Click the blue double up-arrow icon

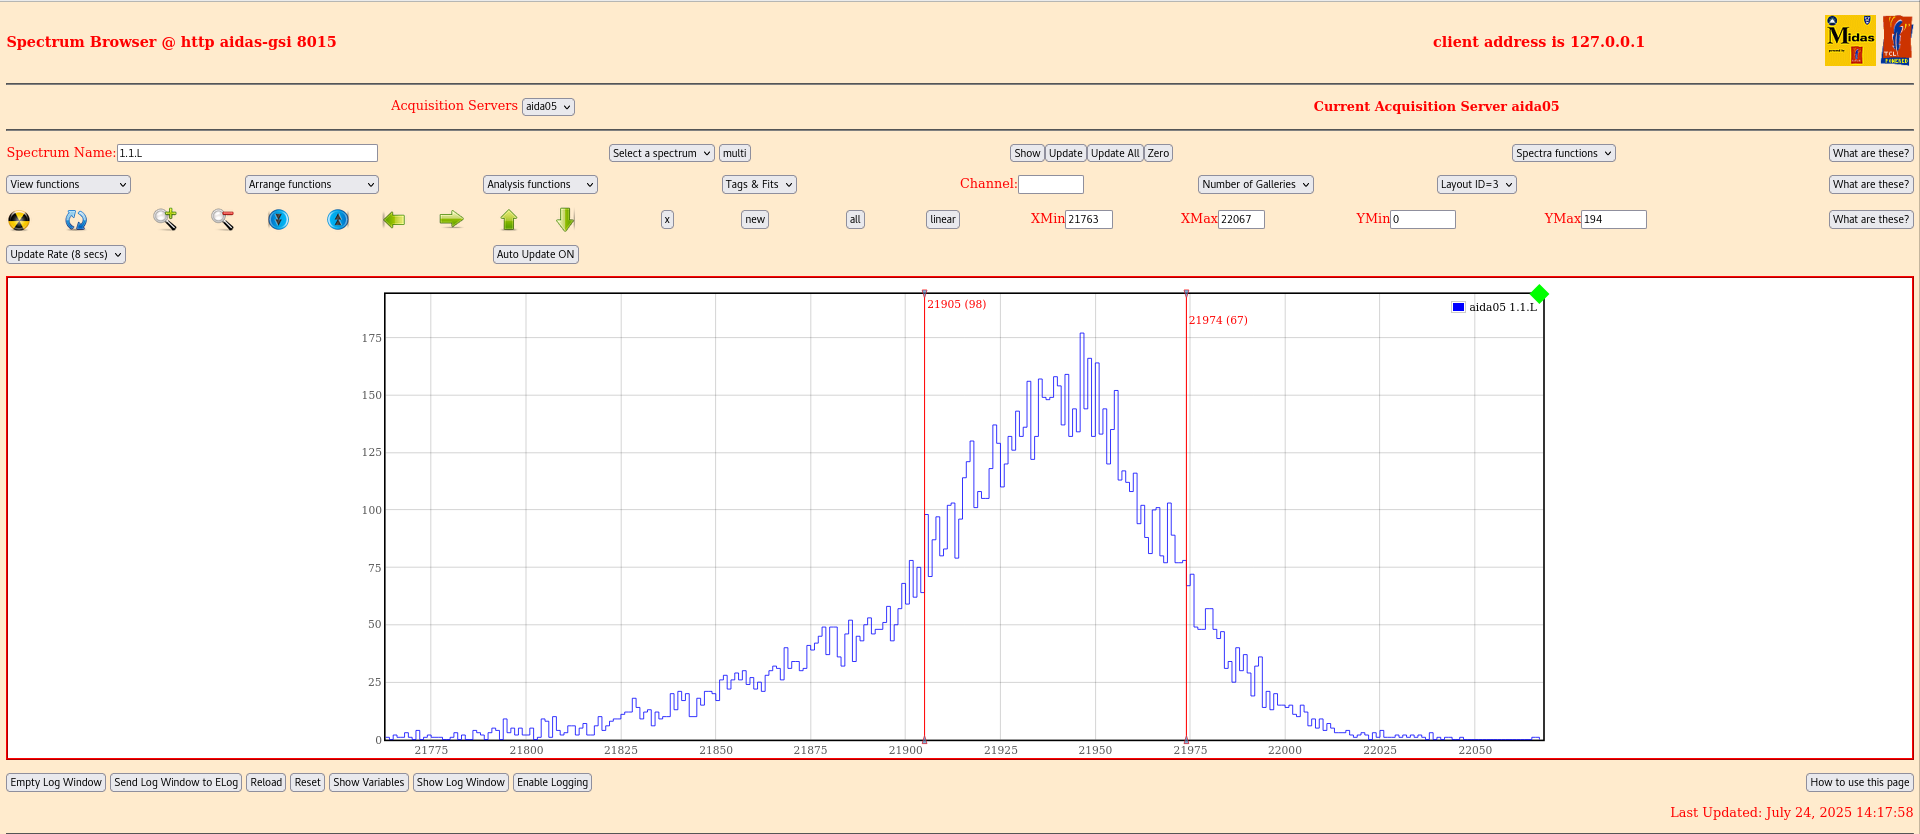coord(338,219)
